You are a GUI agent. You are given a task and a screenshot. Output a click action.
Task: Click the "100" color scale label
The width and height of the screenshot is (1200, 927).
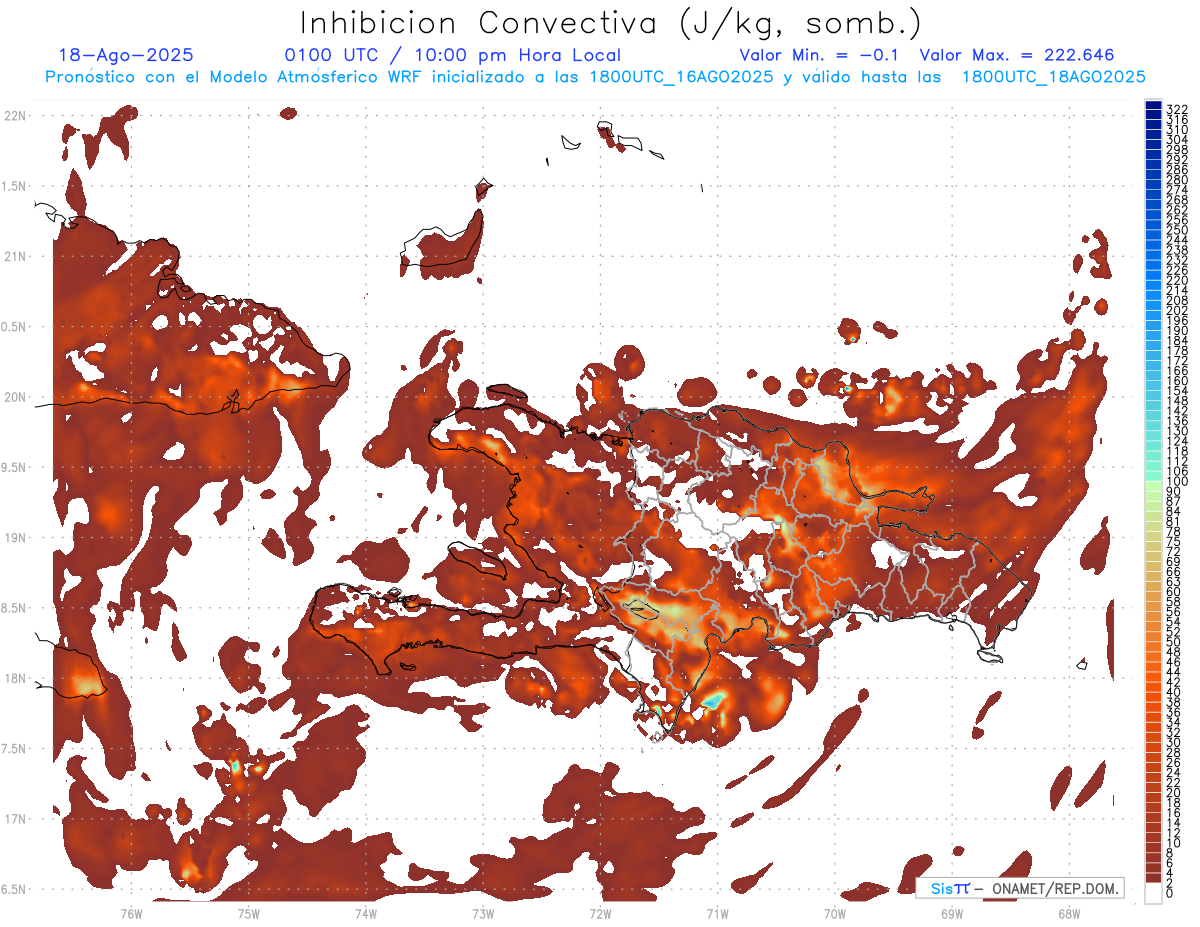tap(1177, 482)
